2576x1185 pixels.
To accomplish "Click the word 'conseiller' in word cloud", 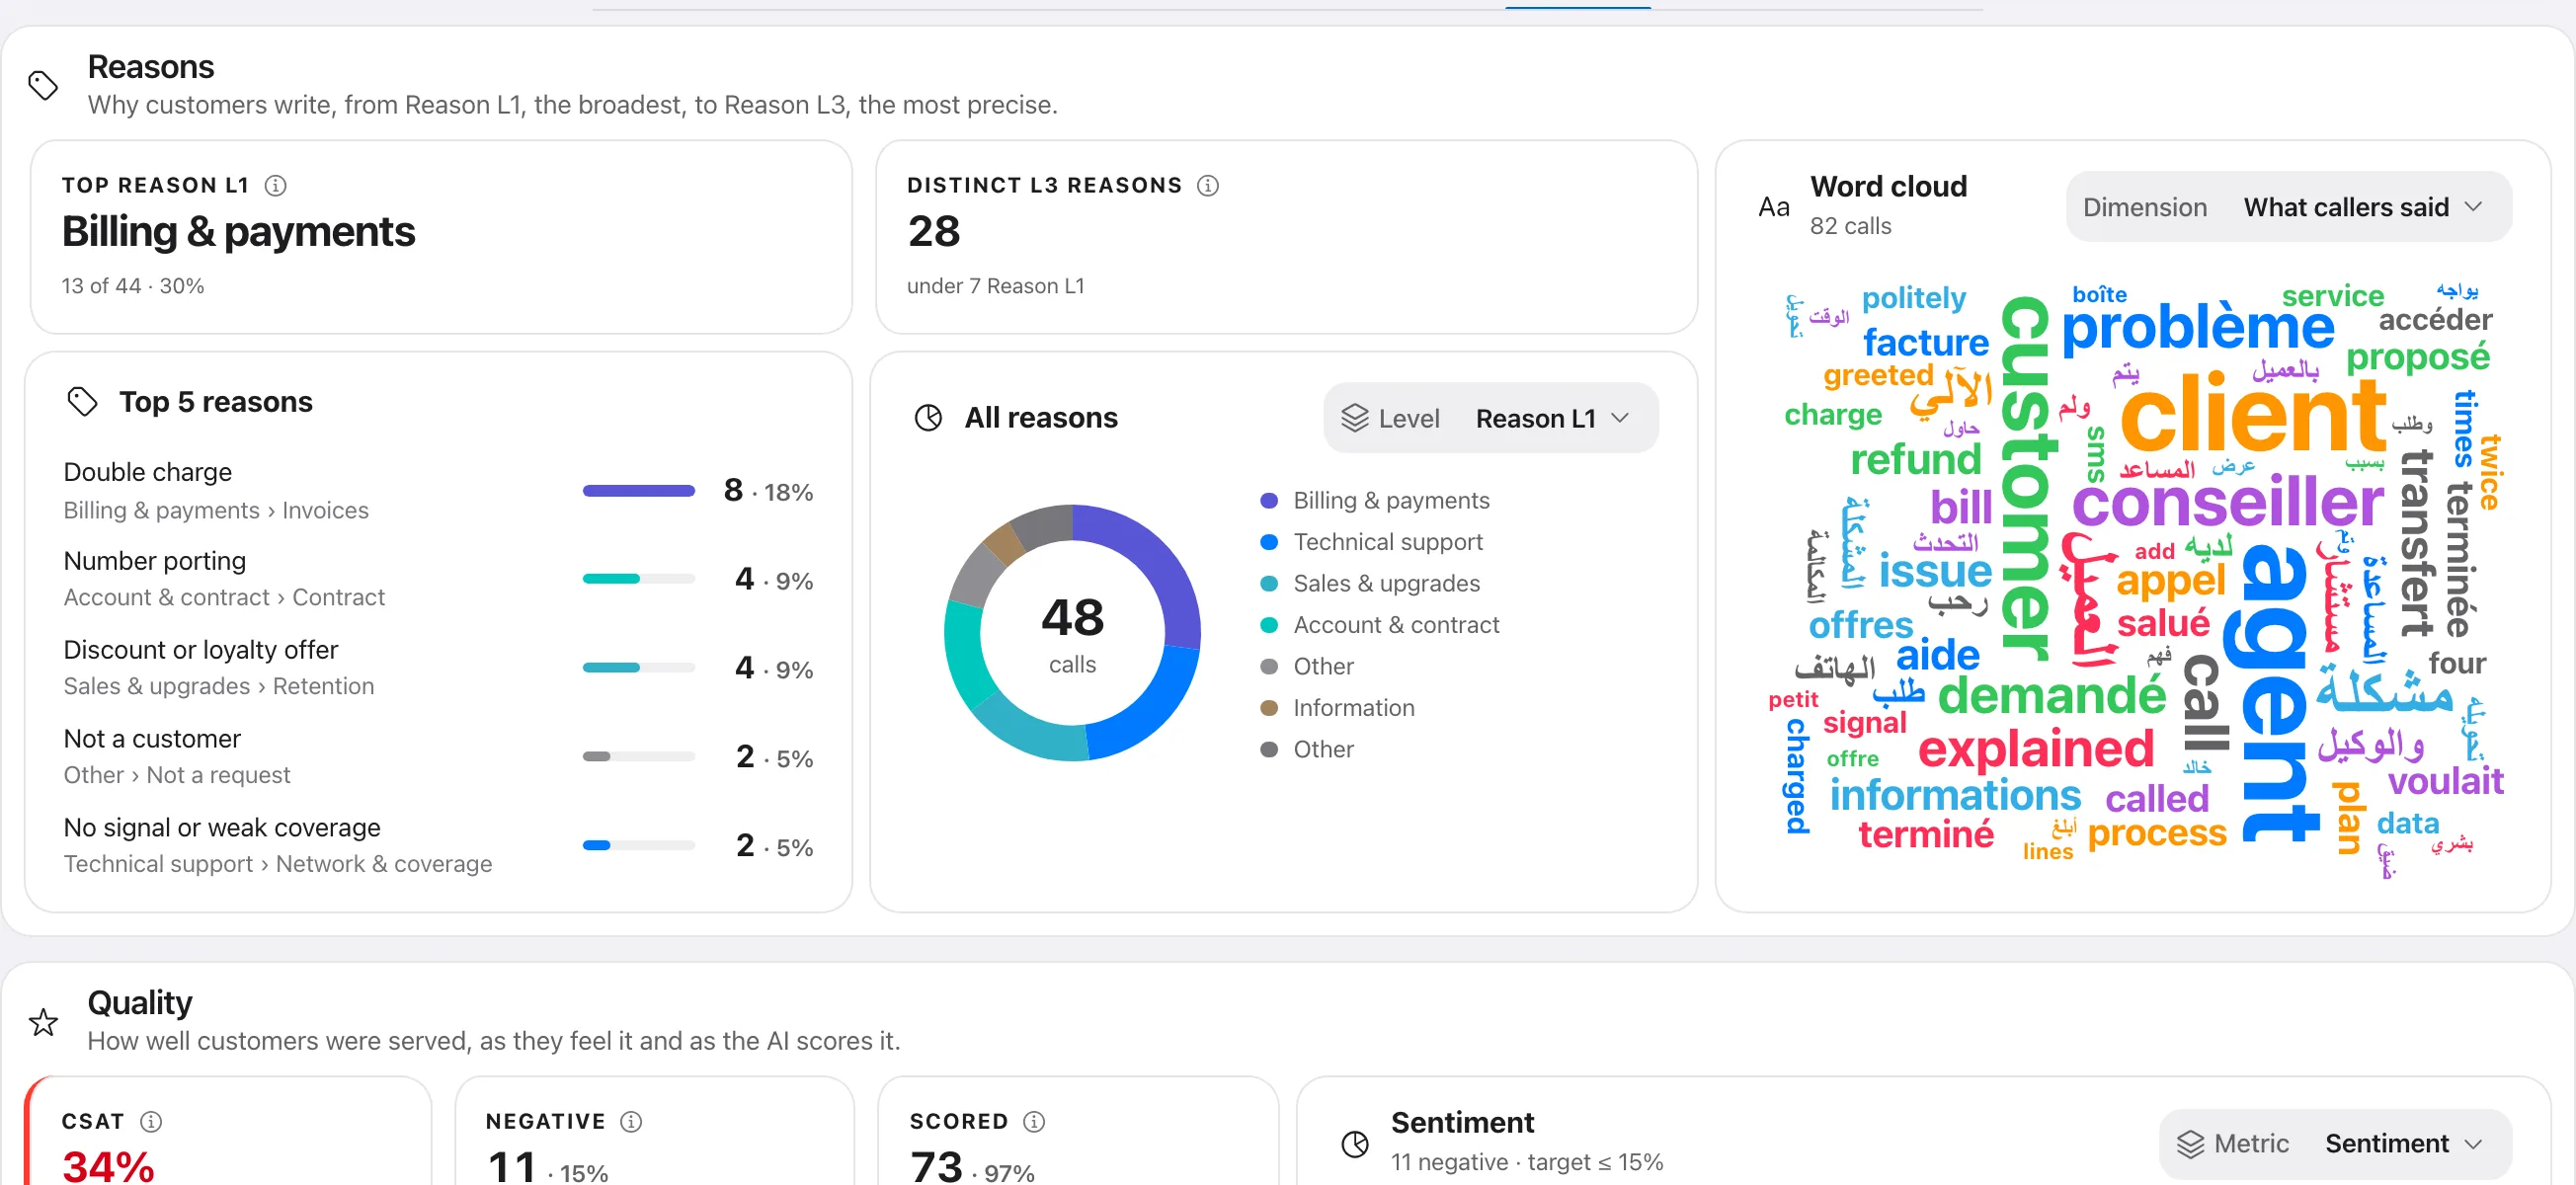I will (2227, 503).
